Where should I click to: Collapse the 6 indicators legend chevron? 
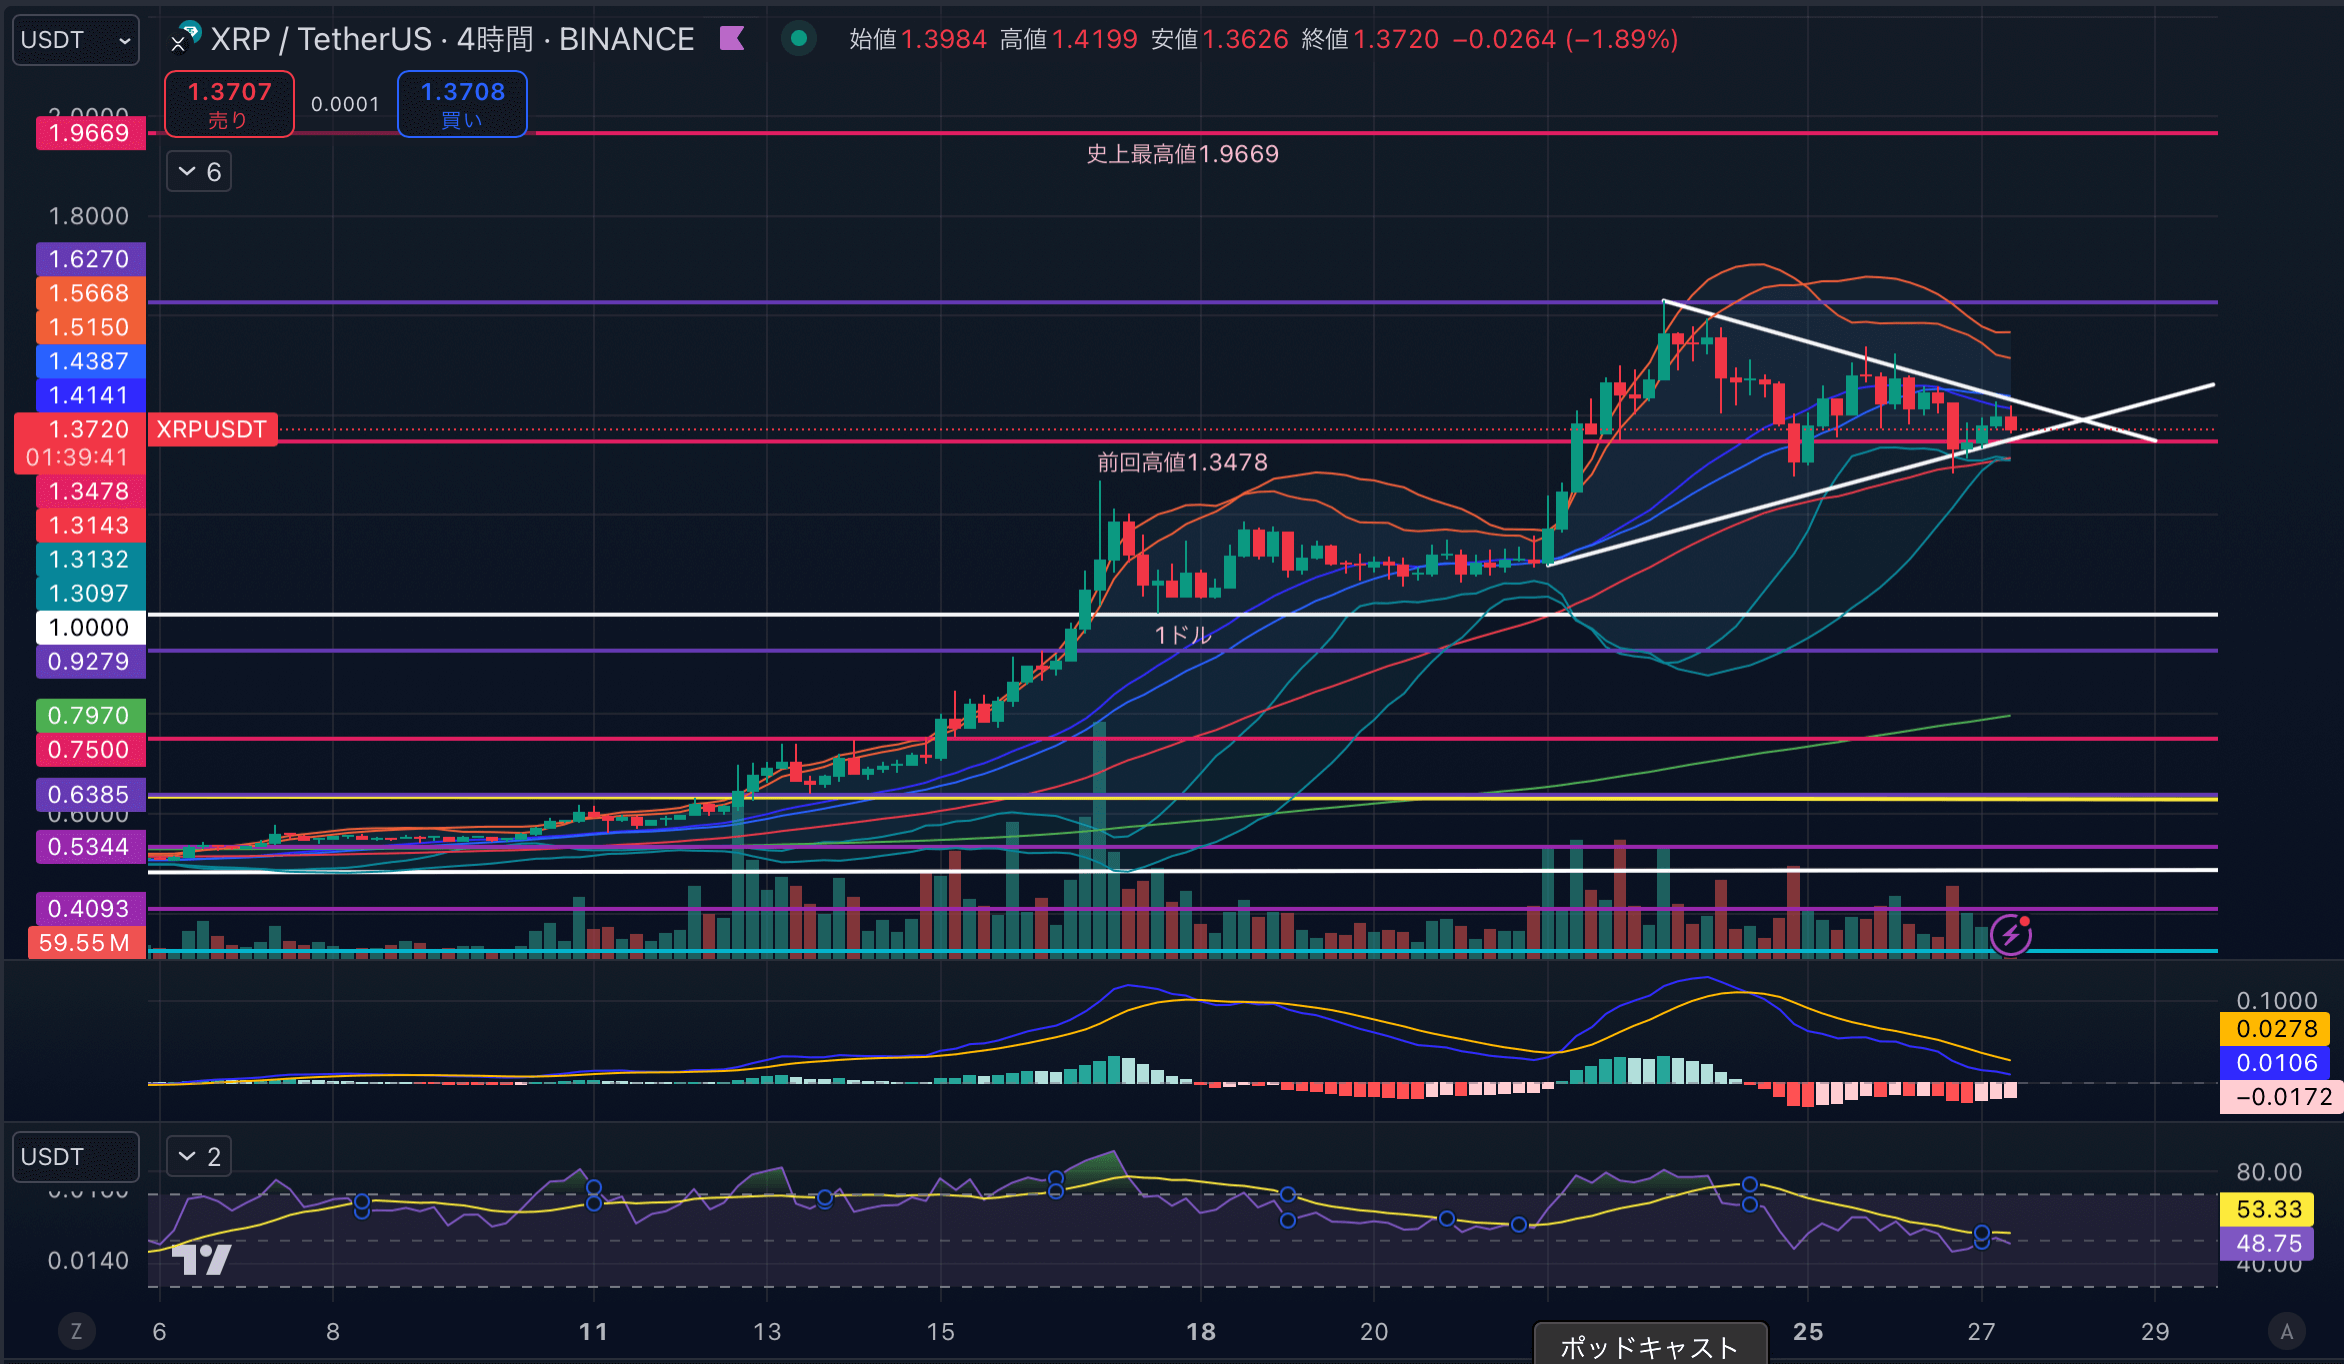pyautogui.click(x=199, y=172)
